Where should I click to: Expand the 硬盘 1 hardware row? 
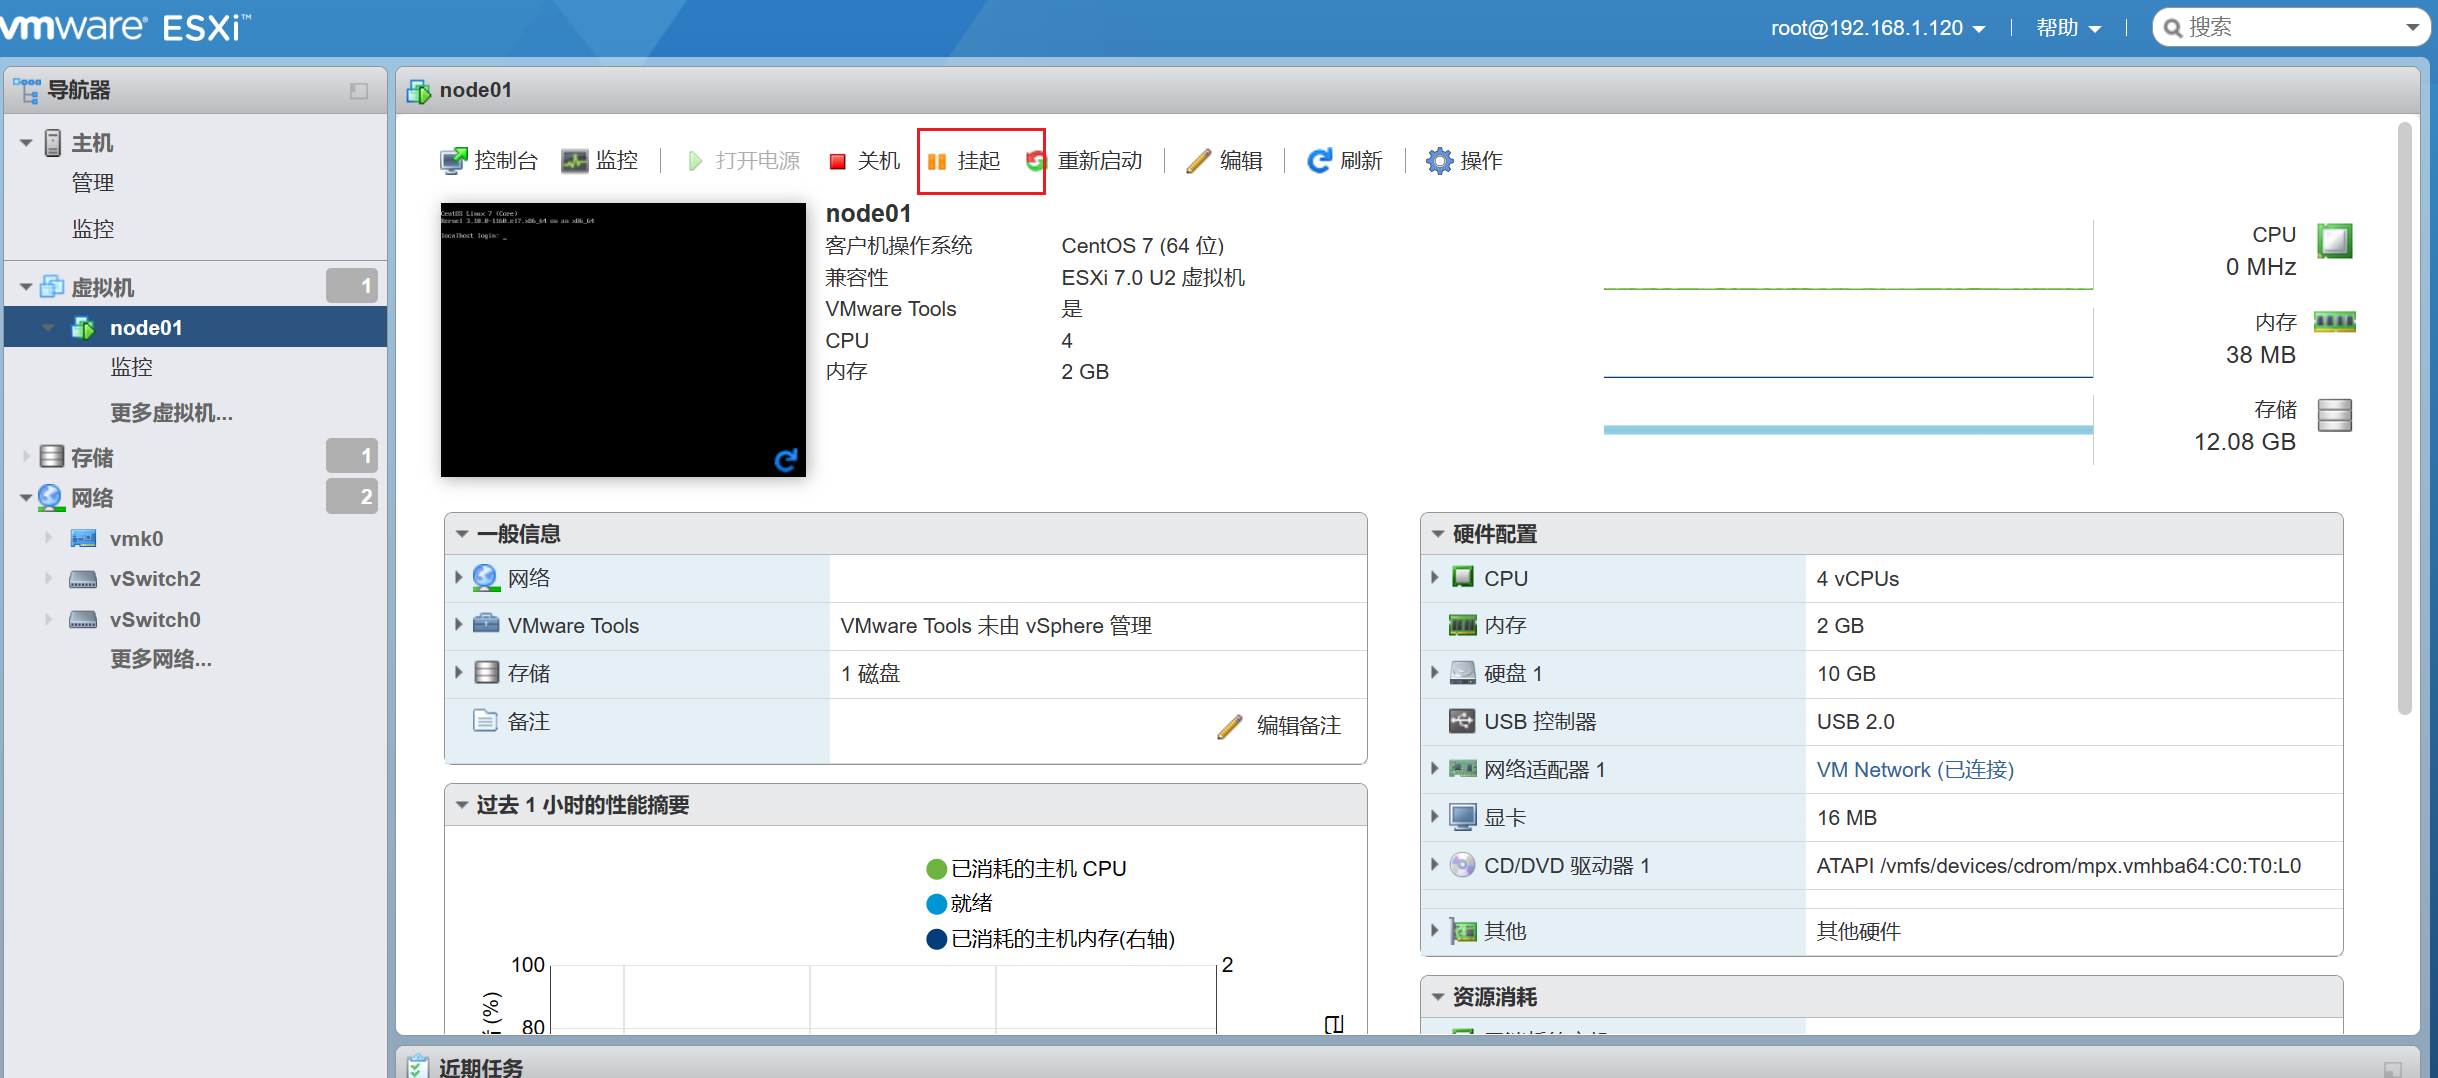(1435, 673)
